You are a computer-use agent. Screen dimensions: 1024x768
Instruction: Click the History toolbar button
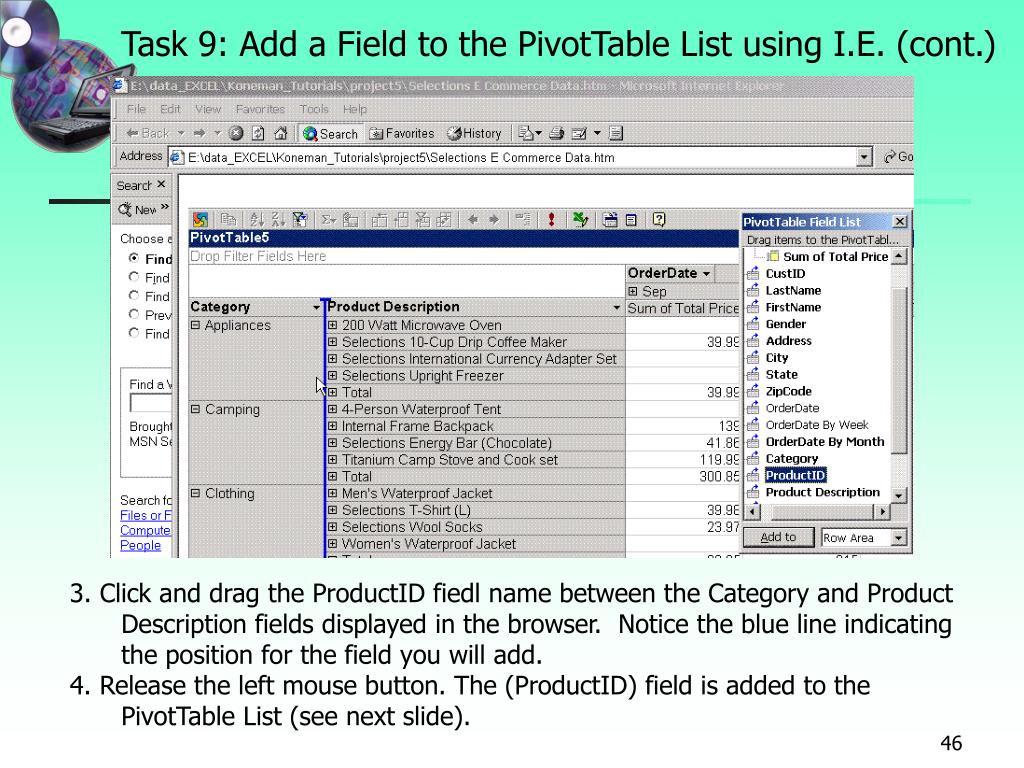click(x=474, y=133)
